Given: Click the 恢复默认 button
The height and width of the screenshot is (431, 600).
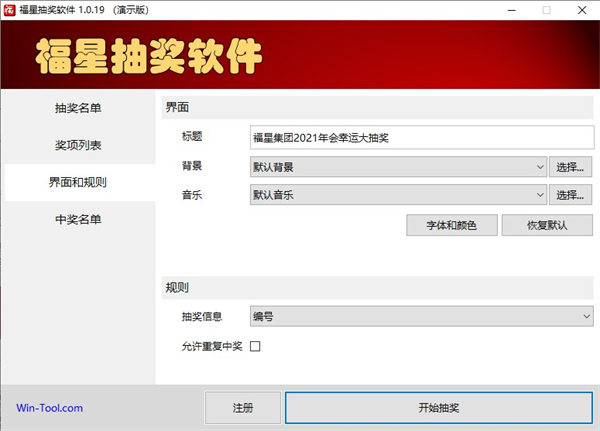Looking at the screenshot, I should [546, 225].
